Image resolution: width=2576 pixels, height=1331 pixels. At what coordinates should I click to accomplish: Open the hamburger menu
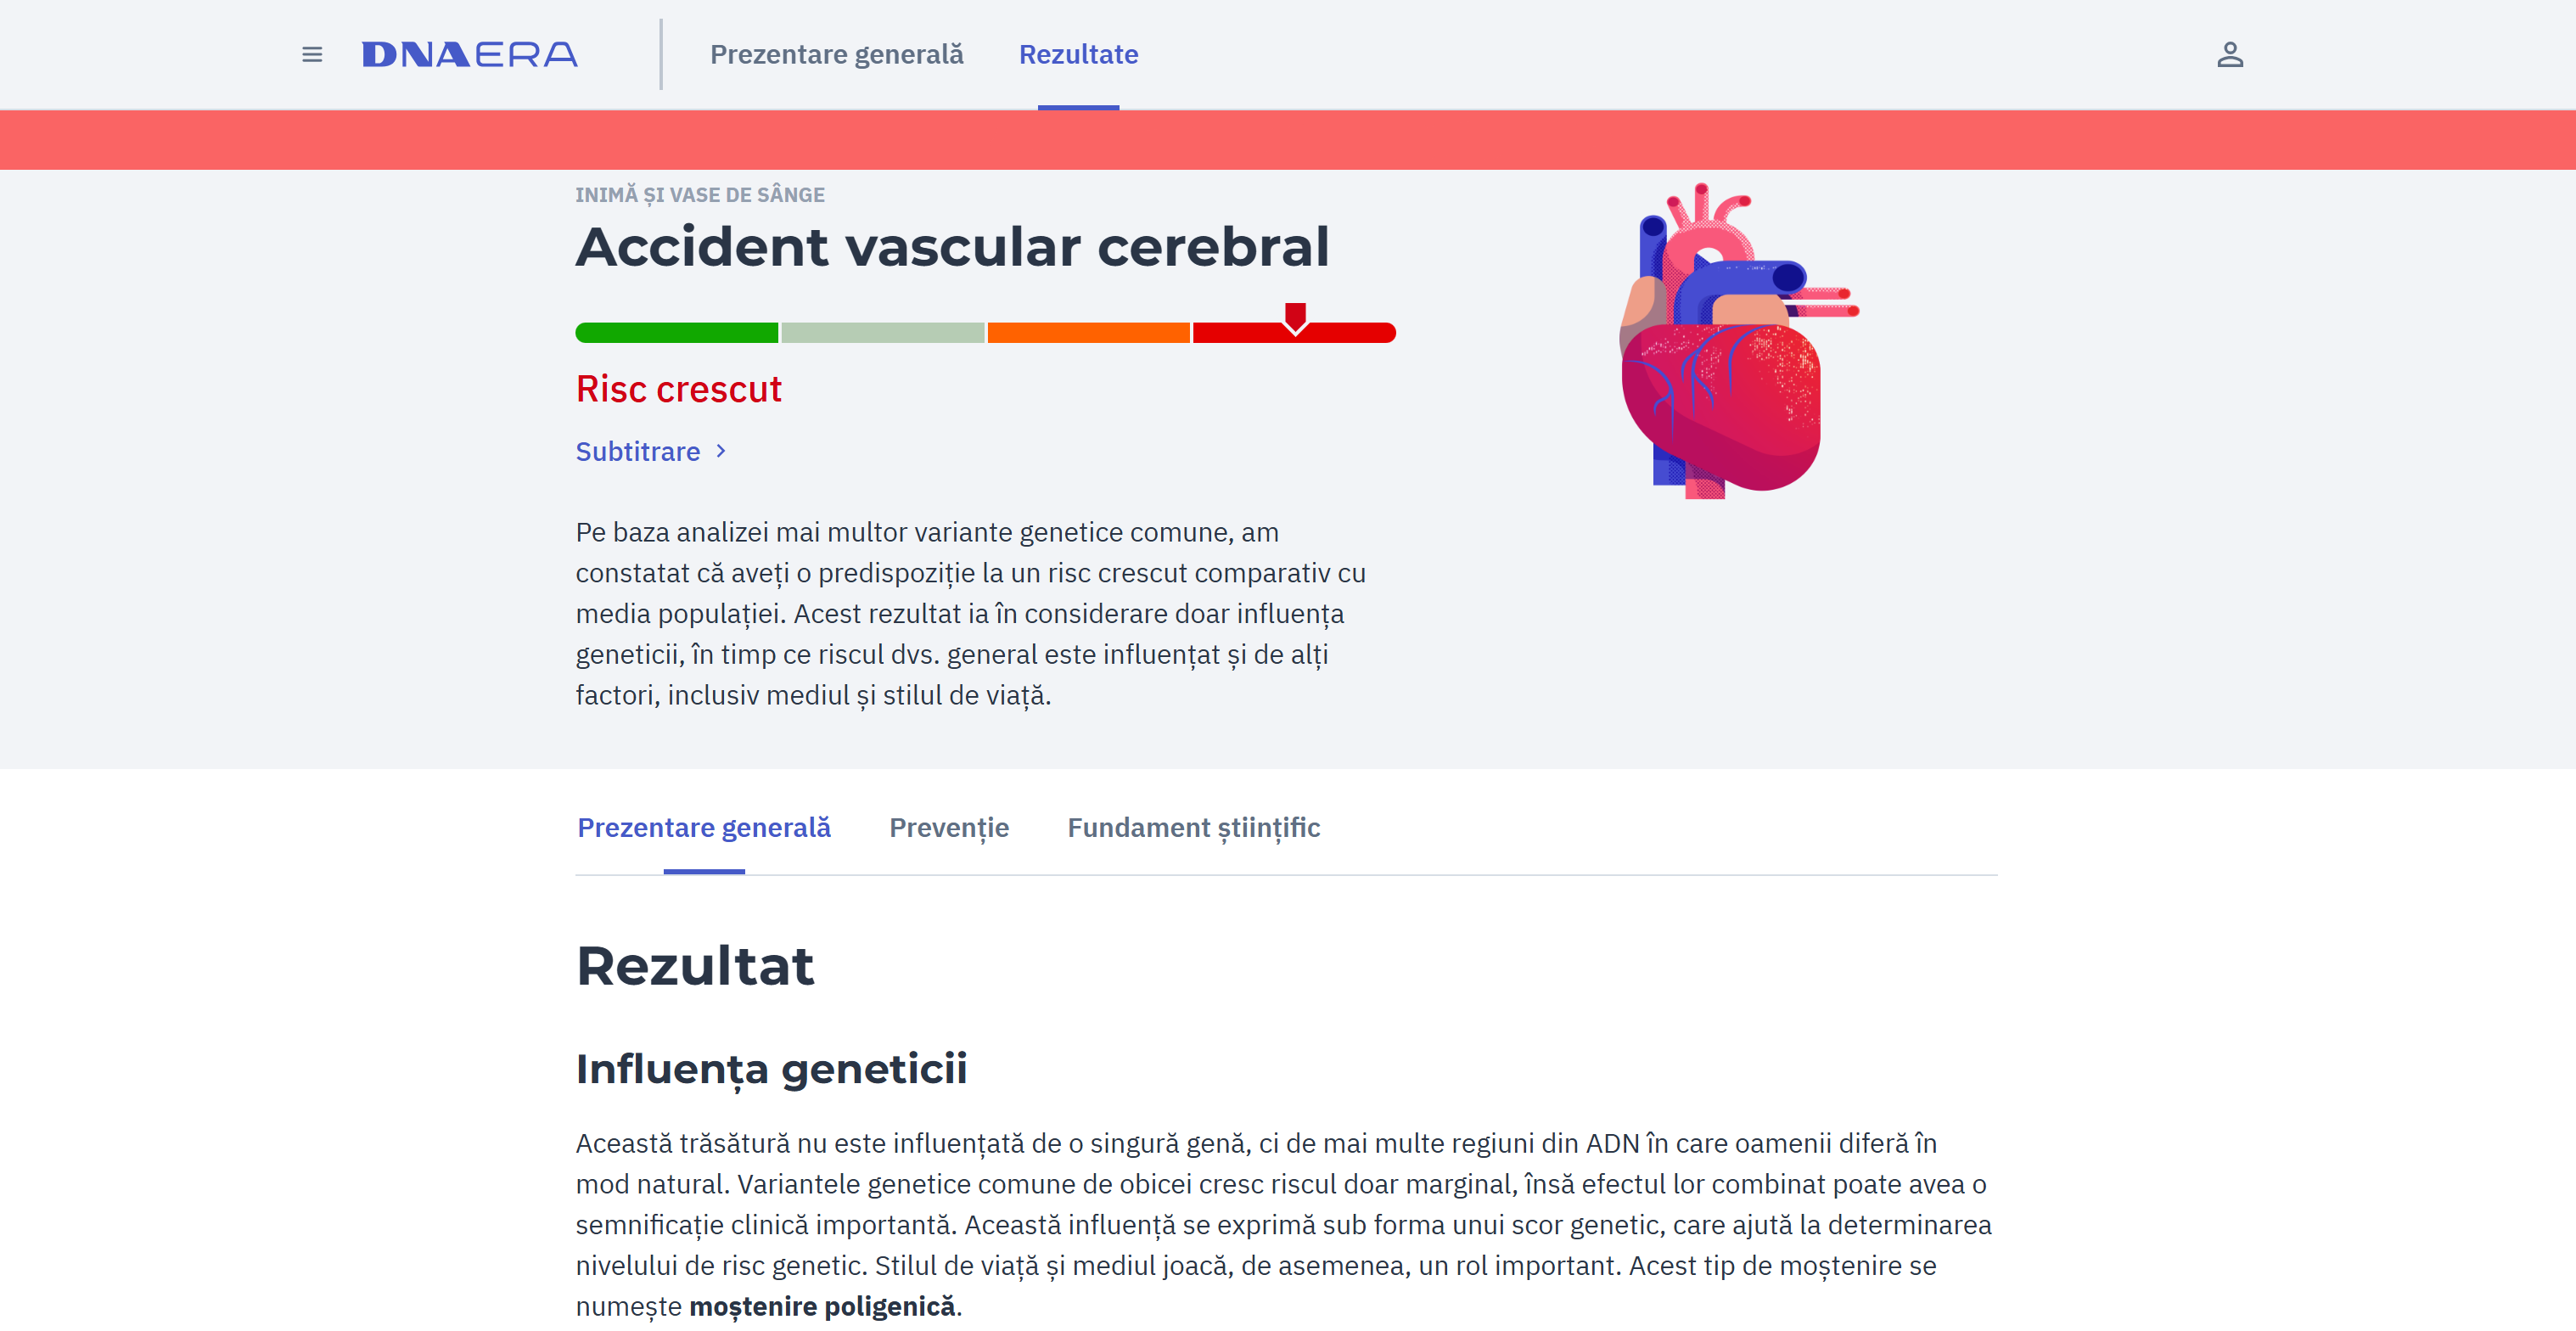tap(312, 54)
